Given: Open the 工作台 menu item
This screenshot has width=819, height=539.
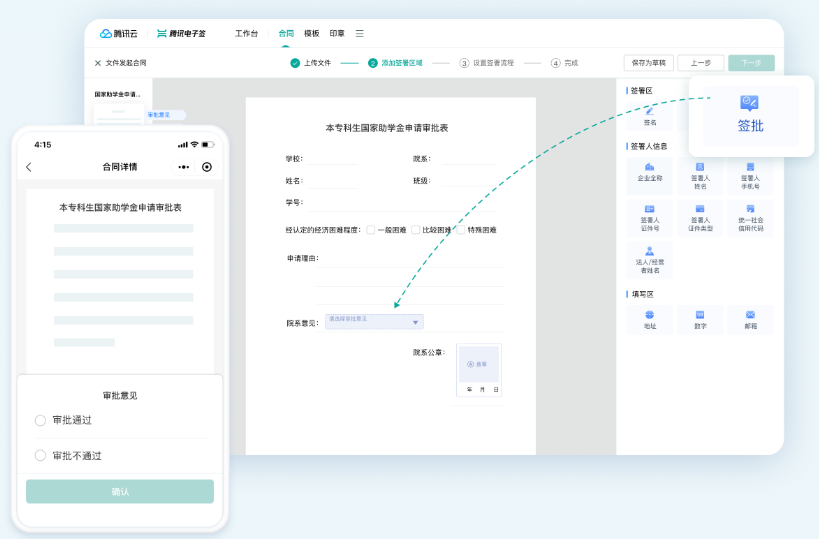Looking at the screenshot, I should (x=246, y=33).
